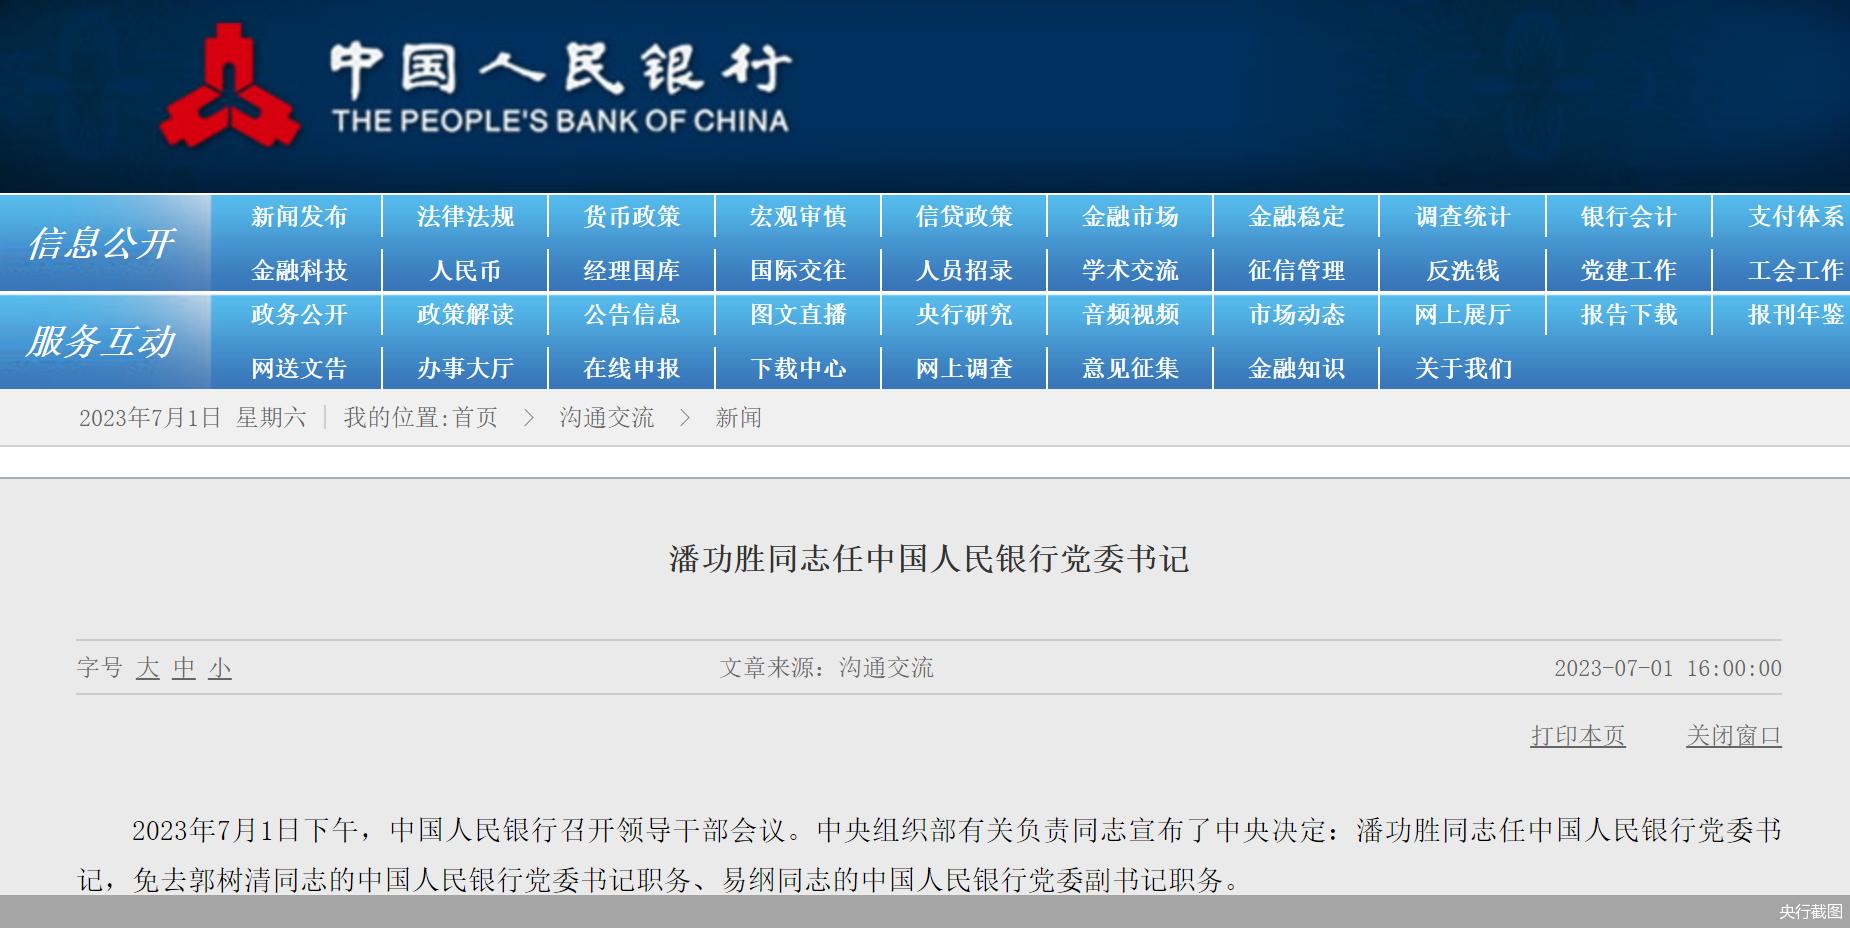Screen dimensions: 1850x928
Task: Open the 图文直播 live broadcast page
Action: 797,316
